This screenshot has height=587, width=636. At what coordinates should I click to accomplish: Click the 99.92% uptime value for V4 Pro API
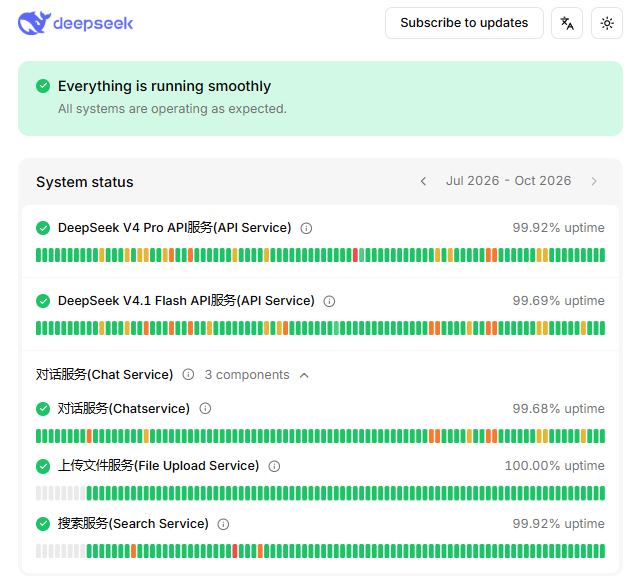558,228
